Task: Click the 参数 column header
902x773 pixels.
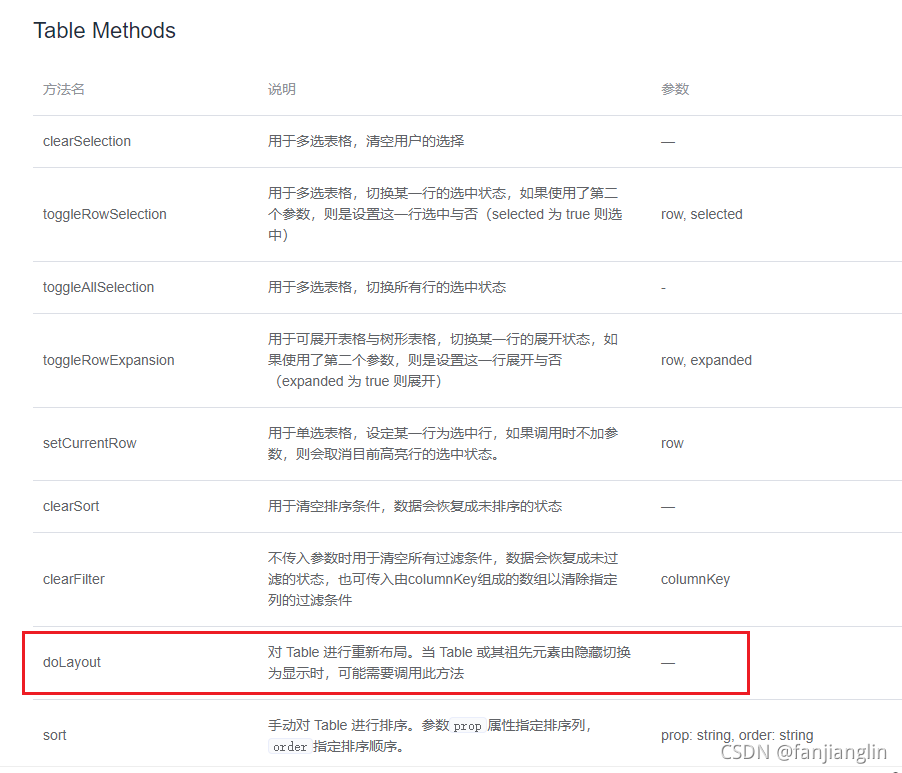Action: click(x=675, y=89)
